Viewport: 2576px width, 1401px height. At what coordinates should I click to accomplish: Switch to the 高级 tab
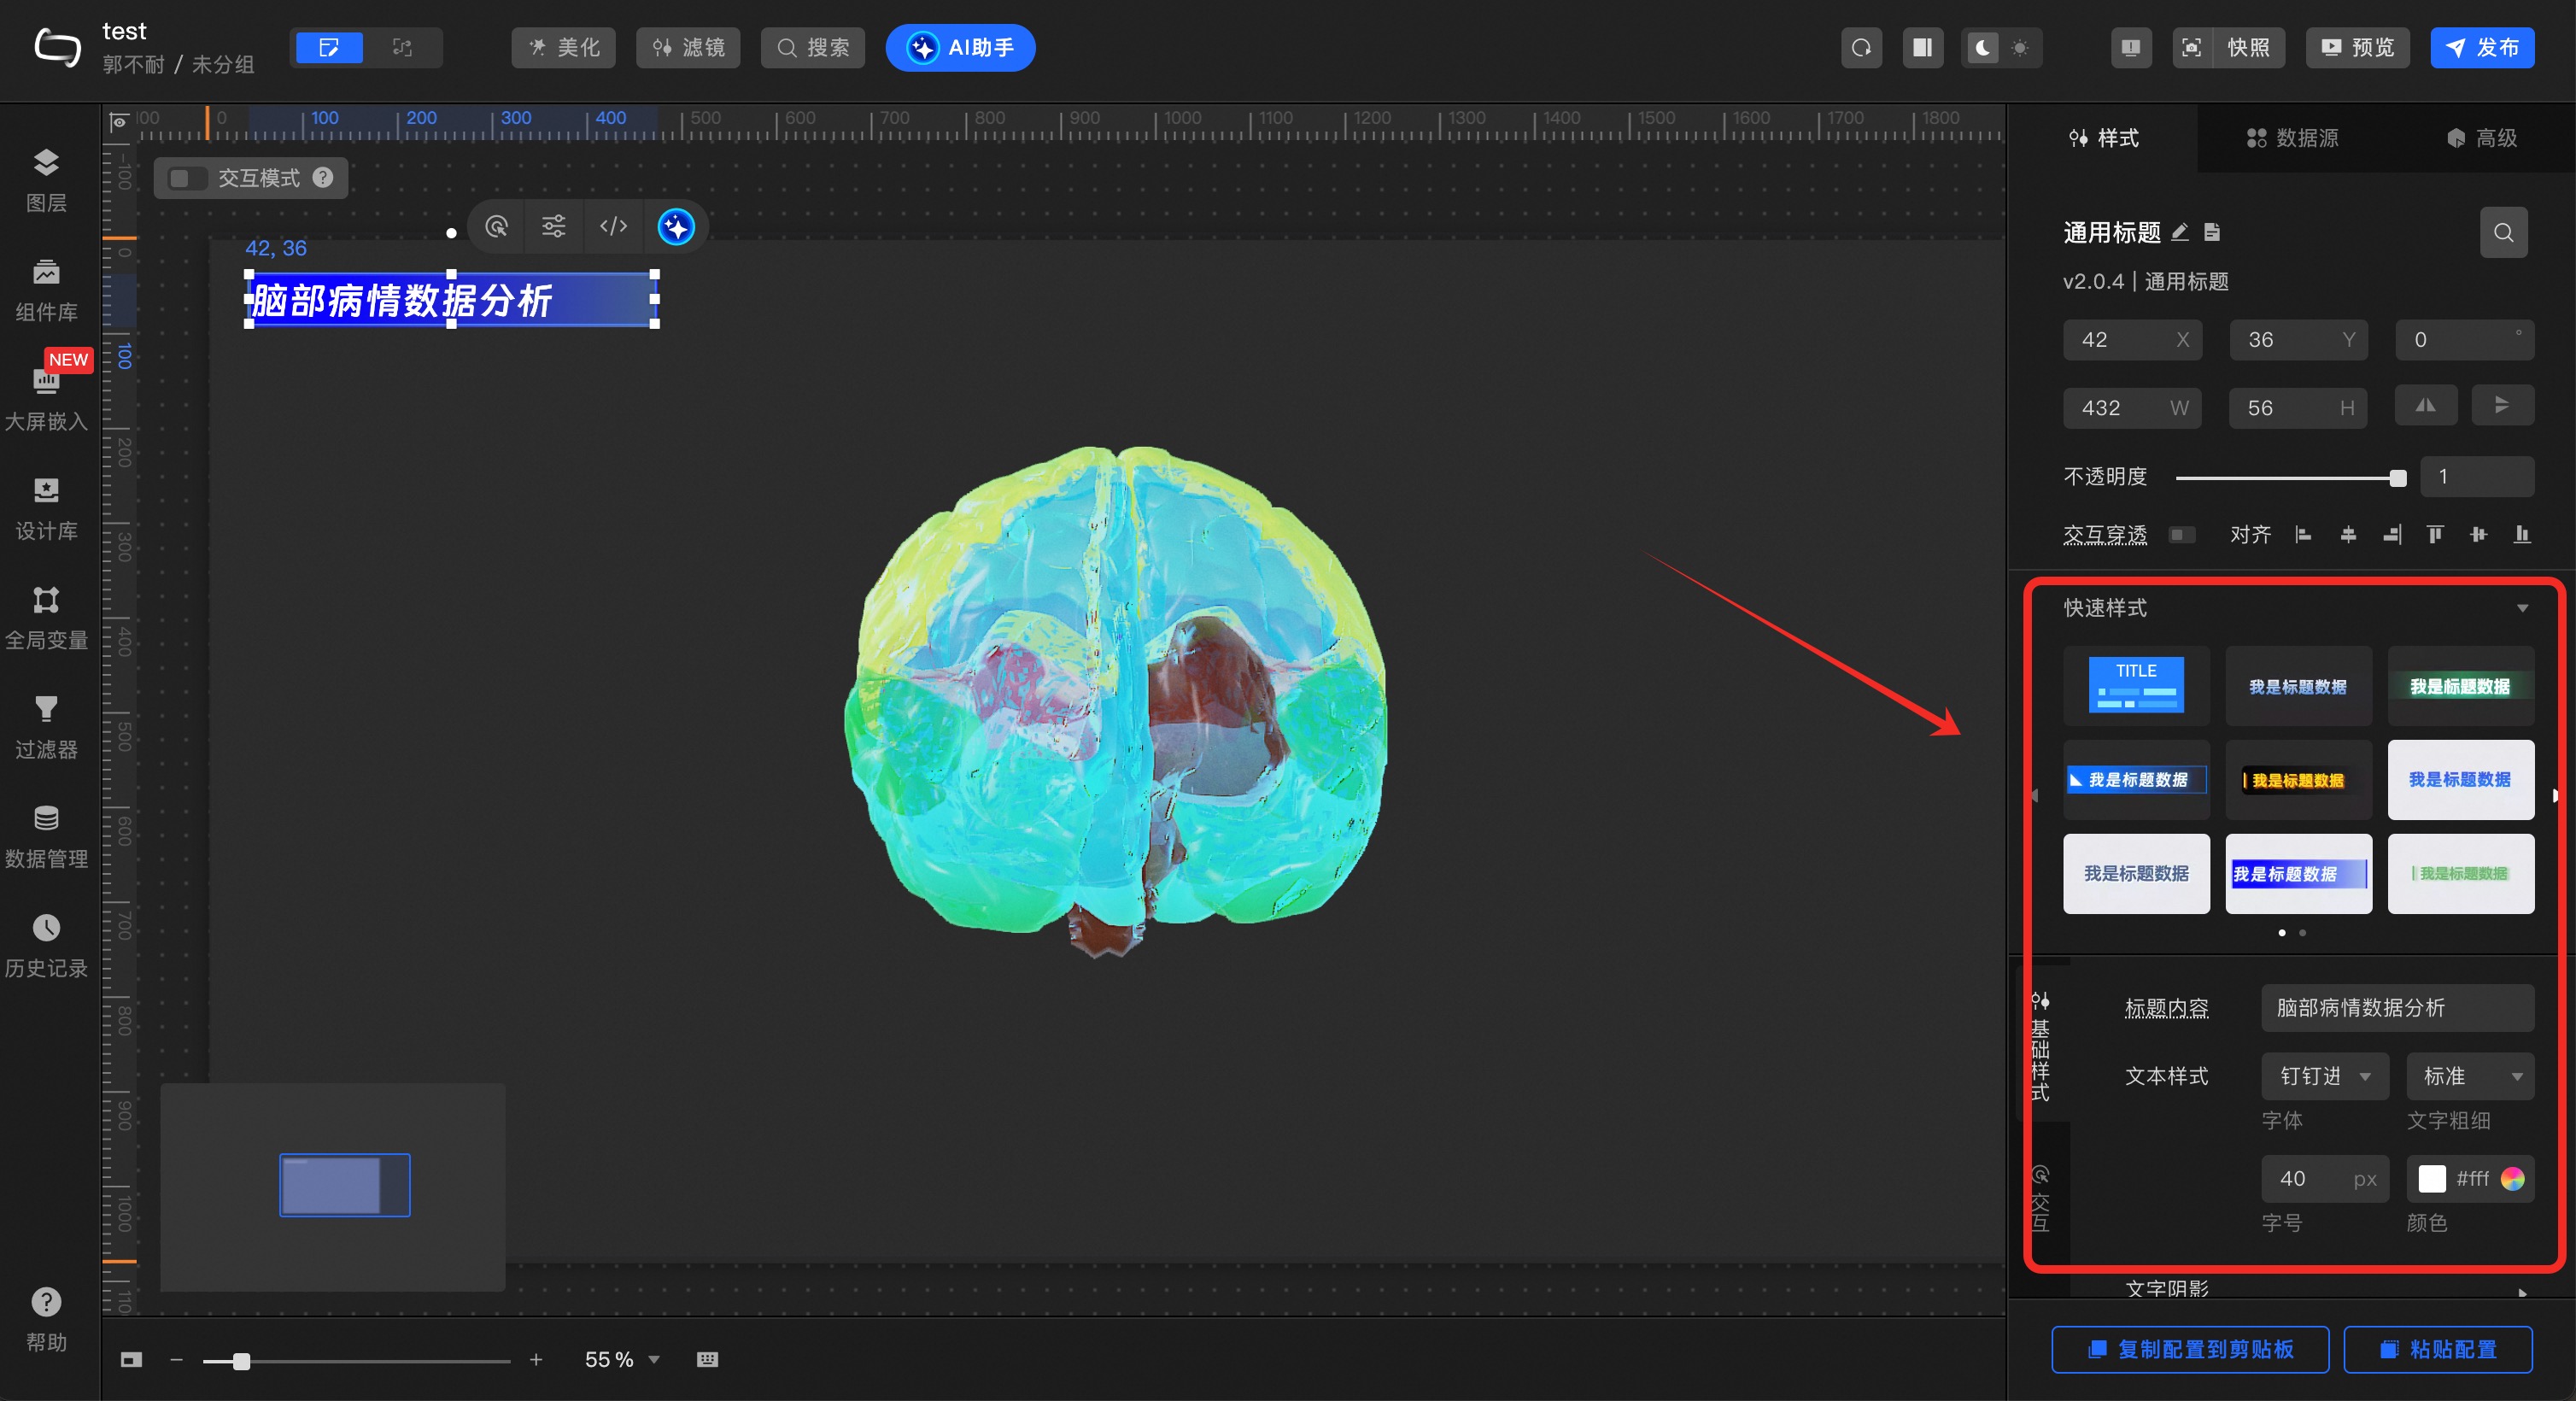click(x=2482, y=138)
